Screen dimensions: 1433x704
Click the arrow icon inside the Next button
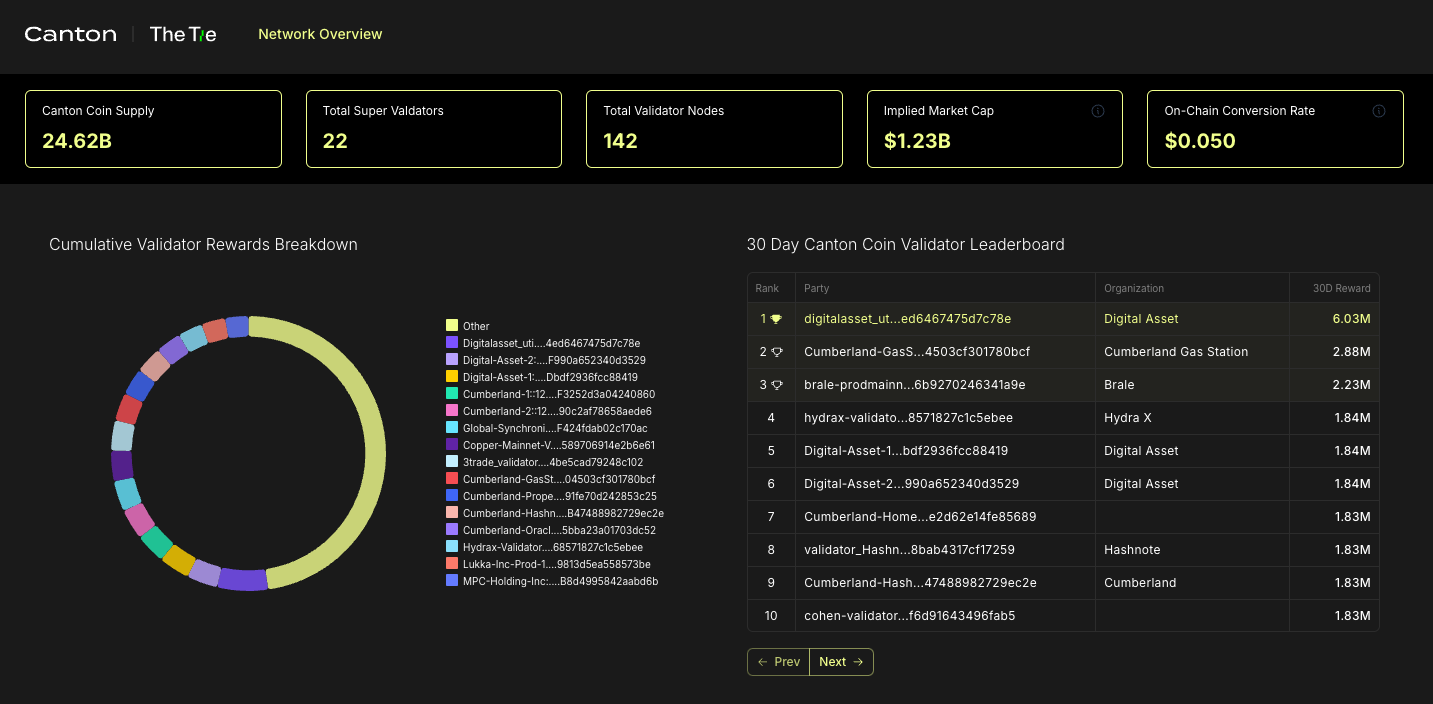tap(859, 662)
